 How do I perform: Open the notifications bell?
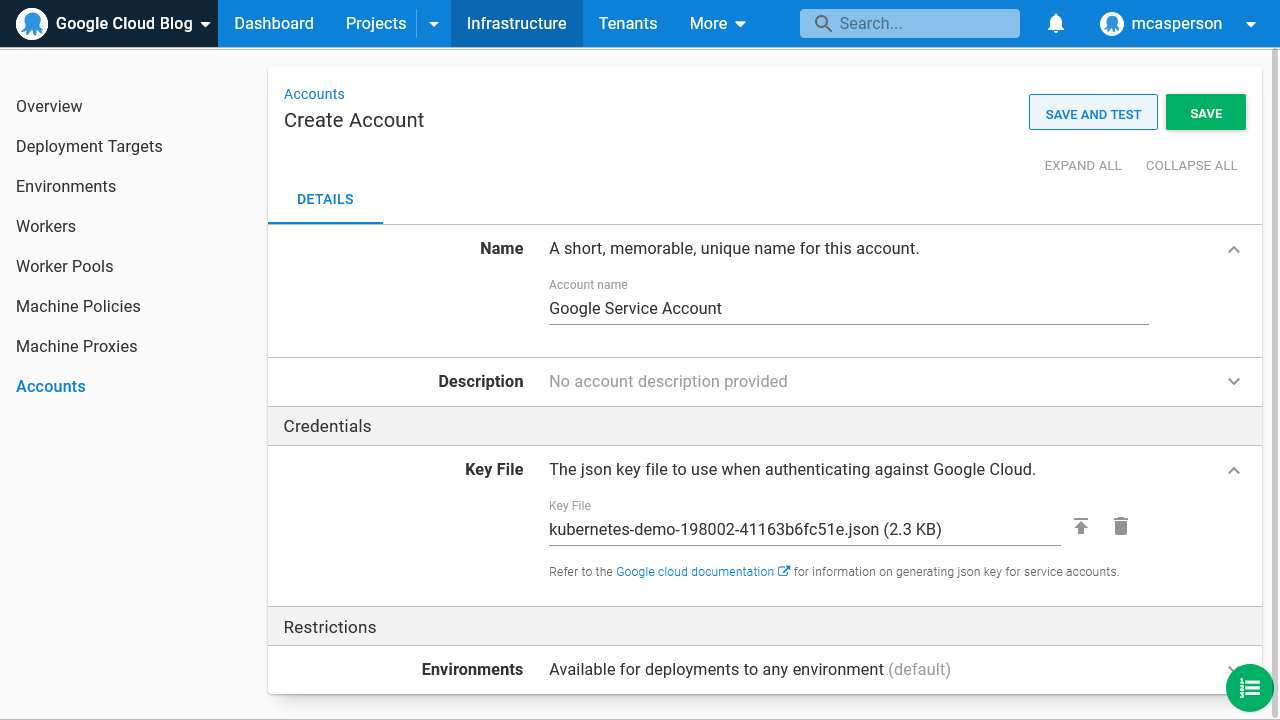1056,23
